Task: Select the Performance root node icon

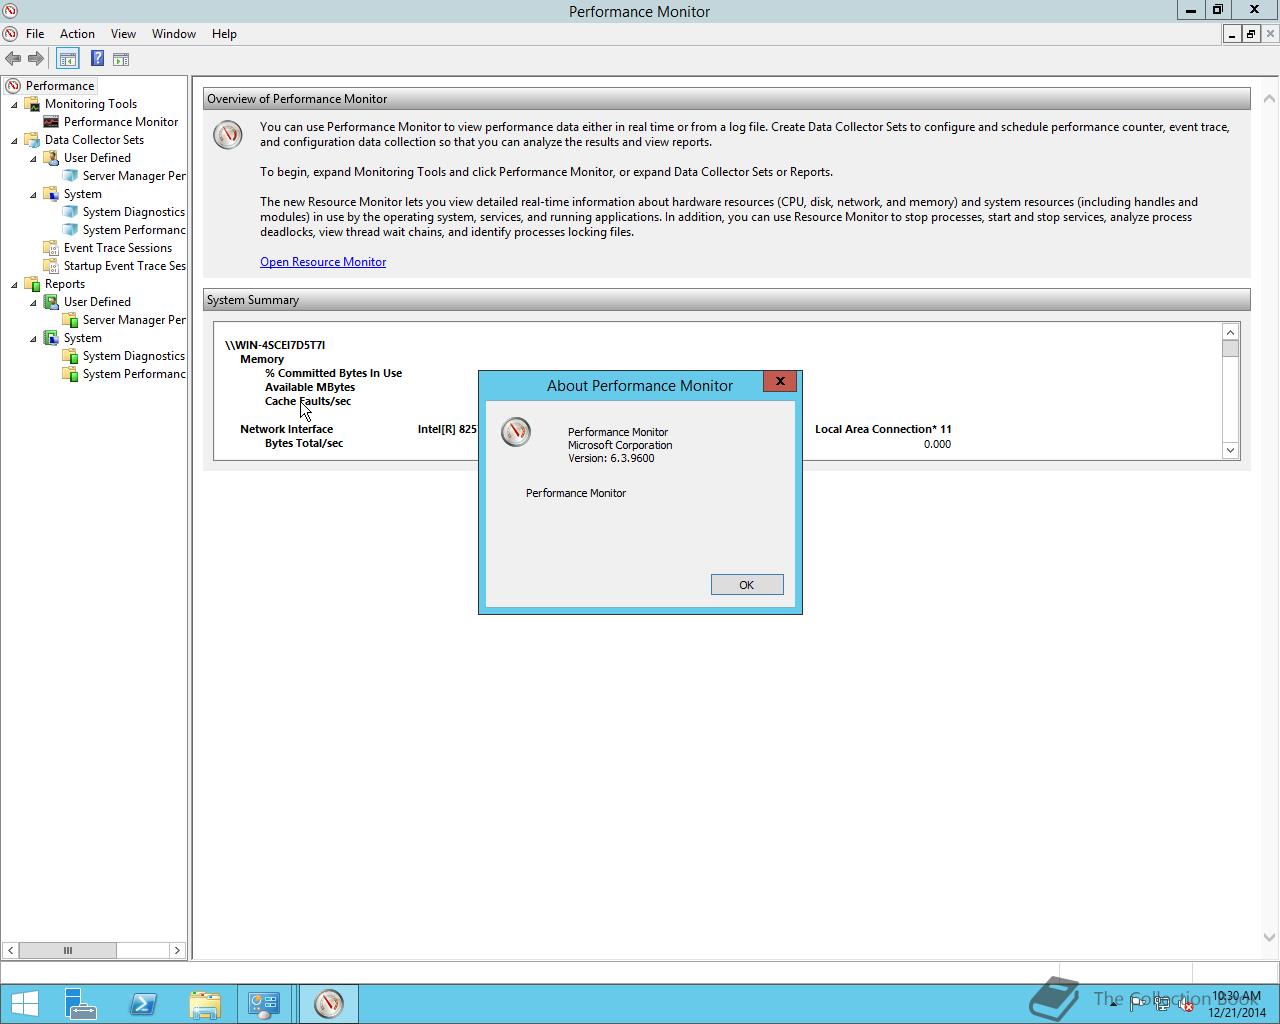Action: [x=13, y=86]
